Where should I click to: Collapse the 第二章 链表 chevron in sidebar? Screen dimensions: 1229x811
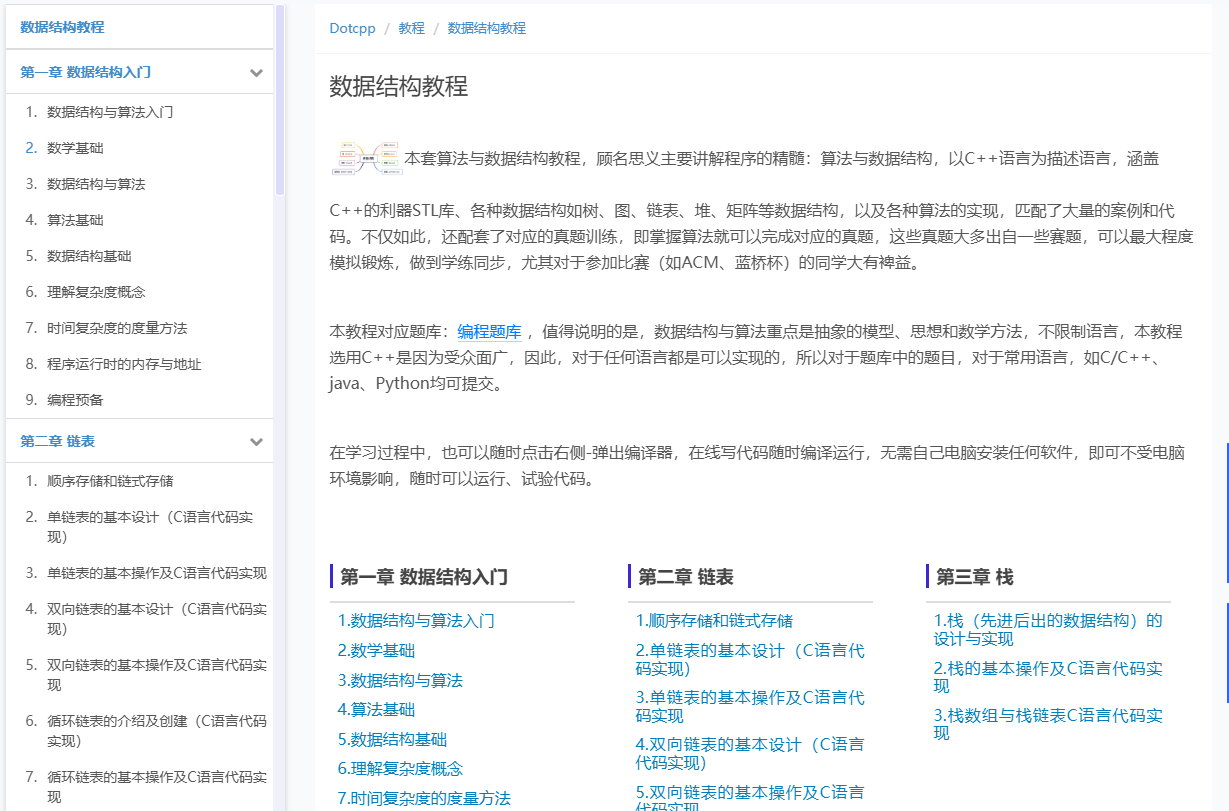(256, 442)
